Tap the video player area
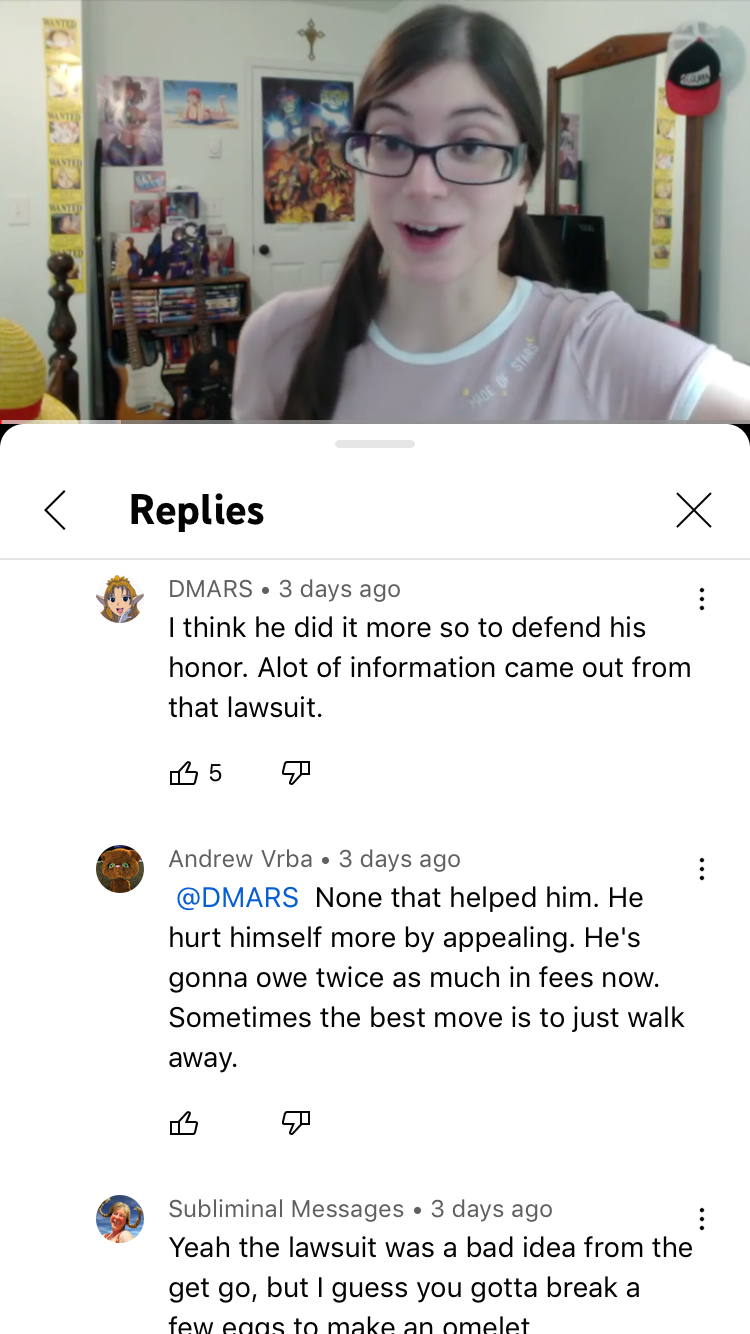The image size is (750, 1334). coord(375,210)
